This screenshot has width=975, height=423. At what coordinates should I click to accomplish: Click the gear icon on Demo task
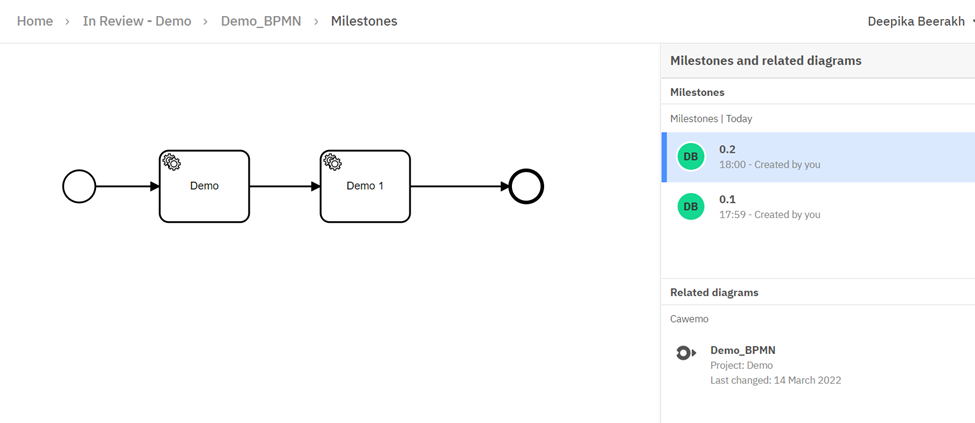(x=171, y=162)
